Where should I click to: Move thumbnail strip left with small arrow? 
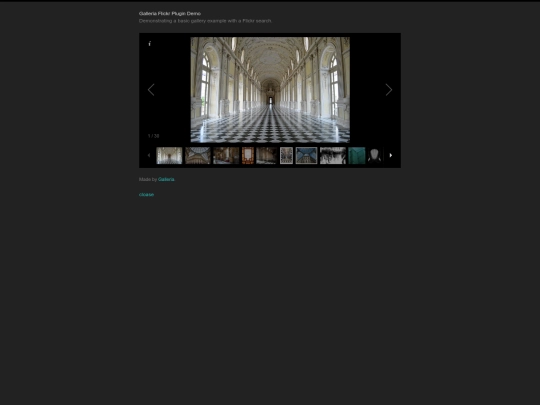tap(149, 155)
